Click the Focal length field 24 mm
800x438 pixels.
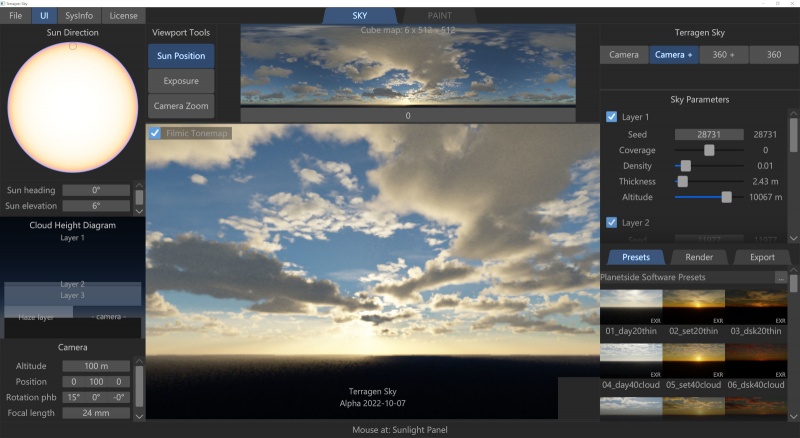coord(96,413)
